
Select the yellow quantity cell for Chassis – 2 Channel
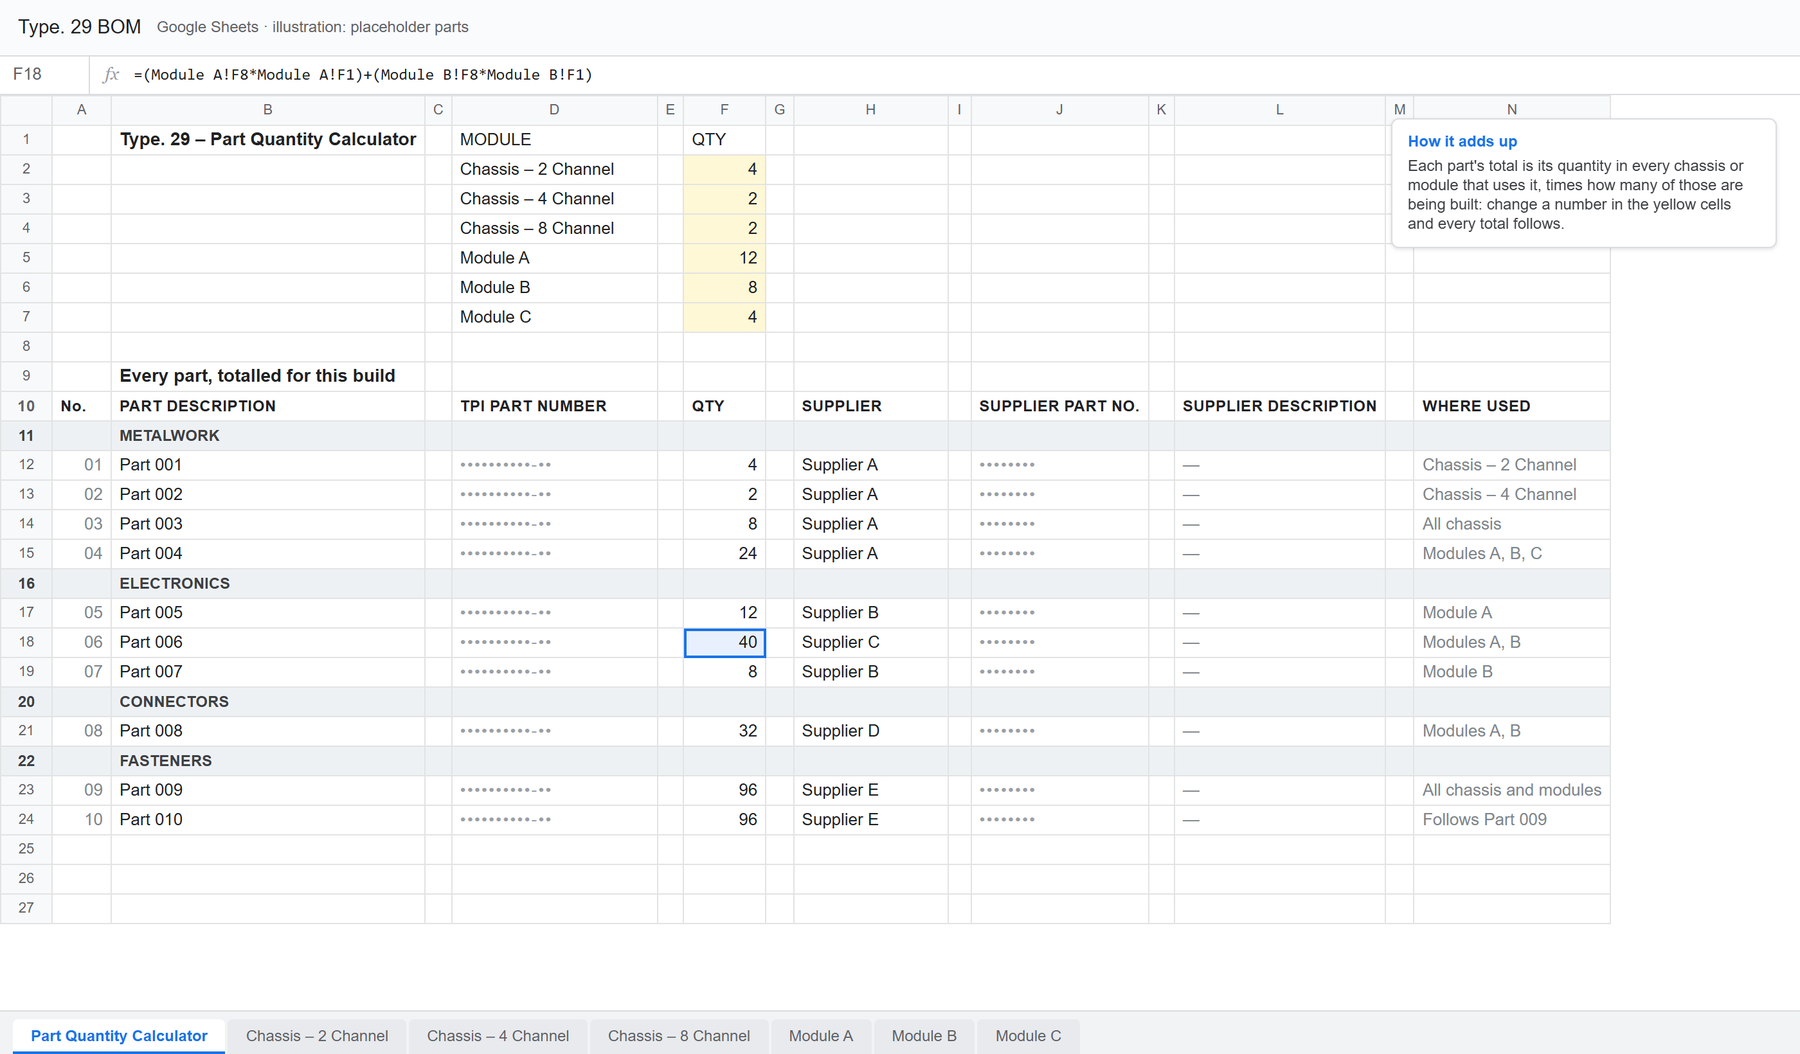(724, 169)
